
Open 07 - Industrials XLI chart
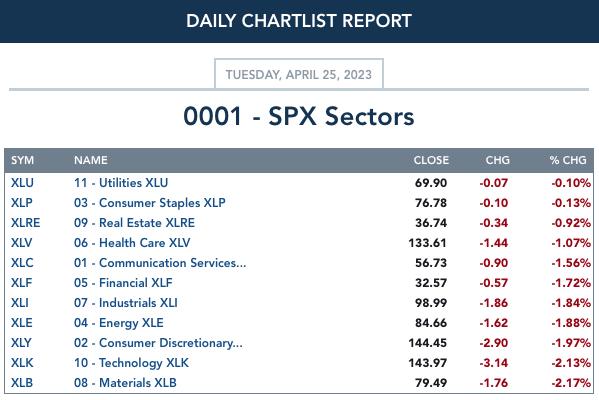coord(126,303)
